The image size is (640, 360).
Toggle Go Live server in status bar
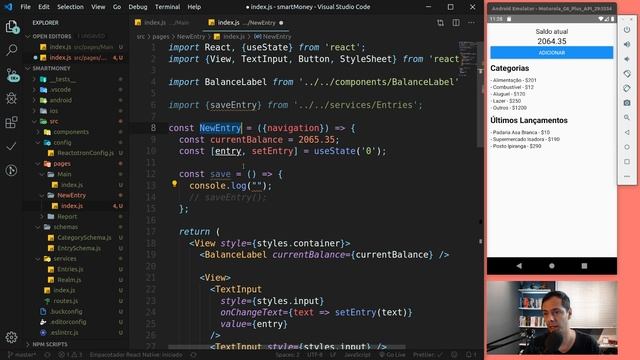[392, 355]
